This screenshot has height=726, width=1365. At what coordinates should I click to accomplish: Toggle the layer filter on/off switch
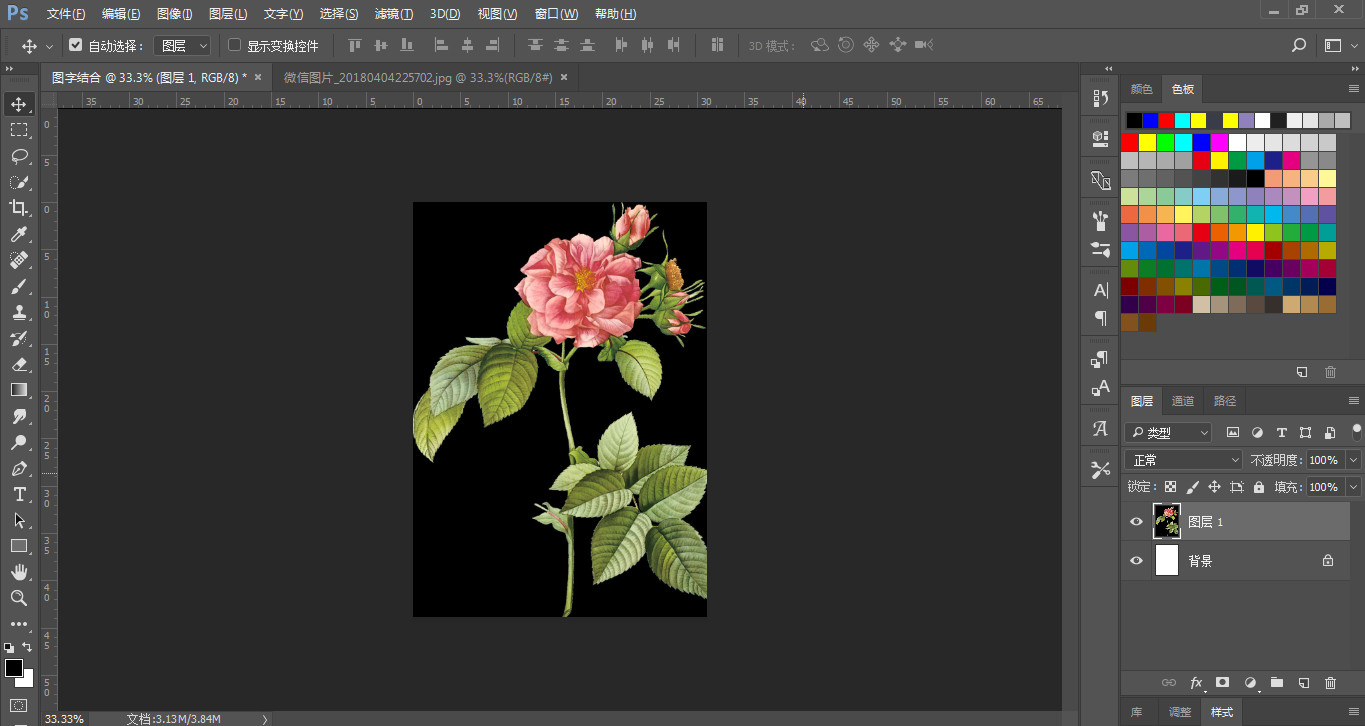point(1357,430)
